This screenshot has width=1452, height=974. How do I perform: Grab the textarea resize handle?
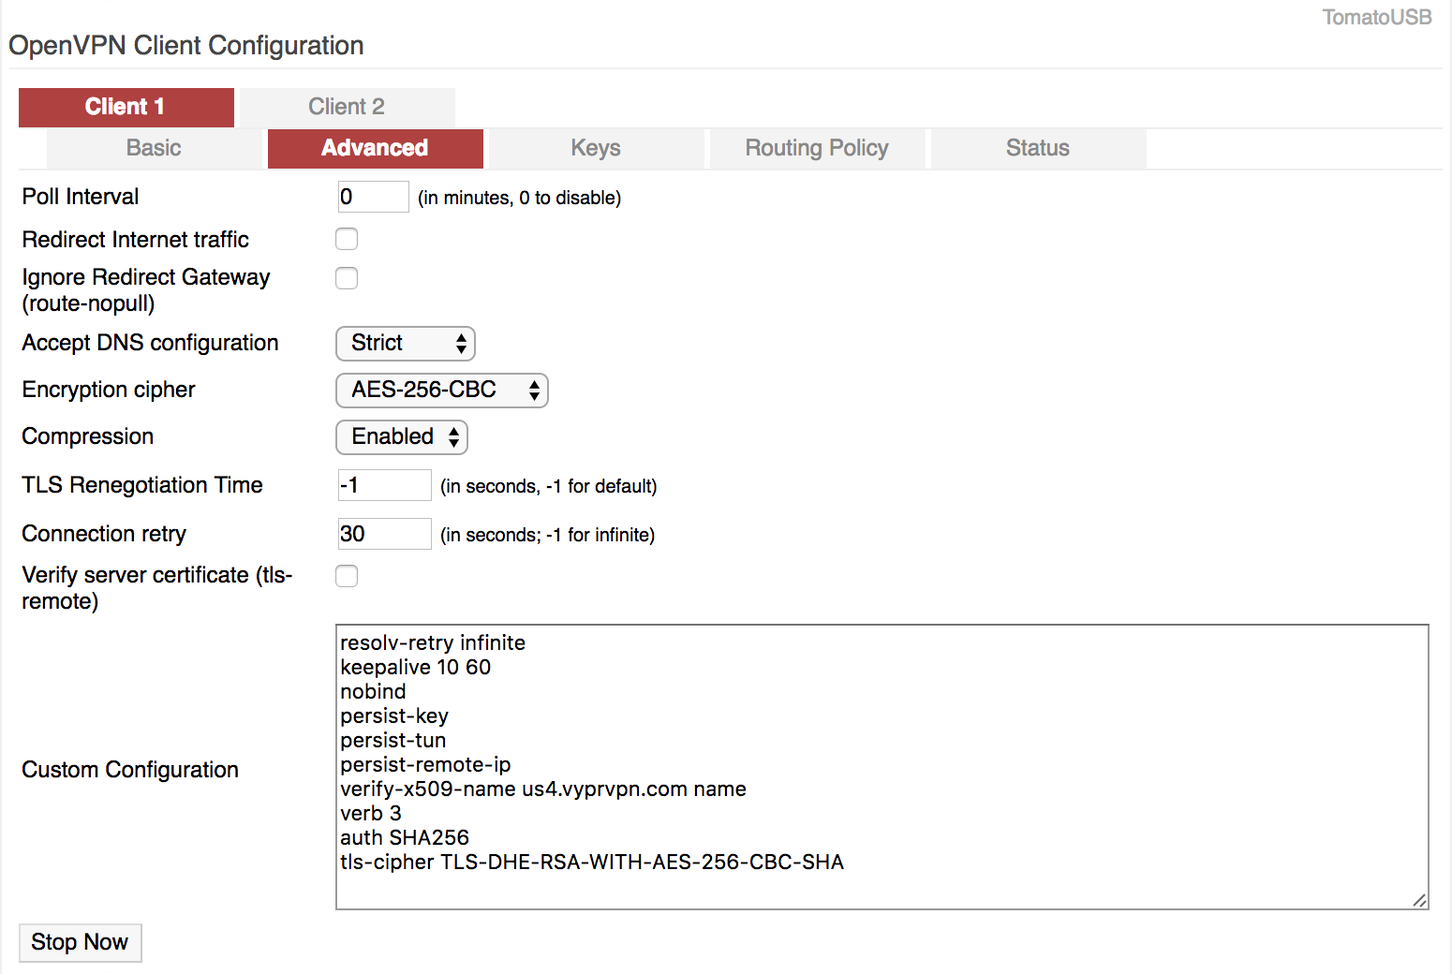[x=1419, y=900]
